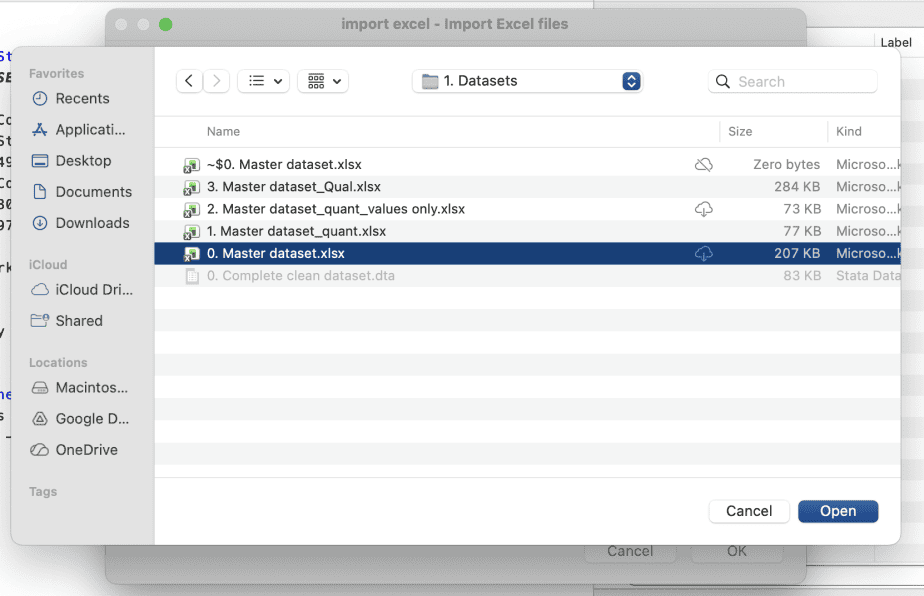
Task: Open Recents in the sidebar
Action: click(82, 99)
